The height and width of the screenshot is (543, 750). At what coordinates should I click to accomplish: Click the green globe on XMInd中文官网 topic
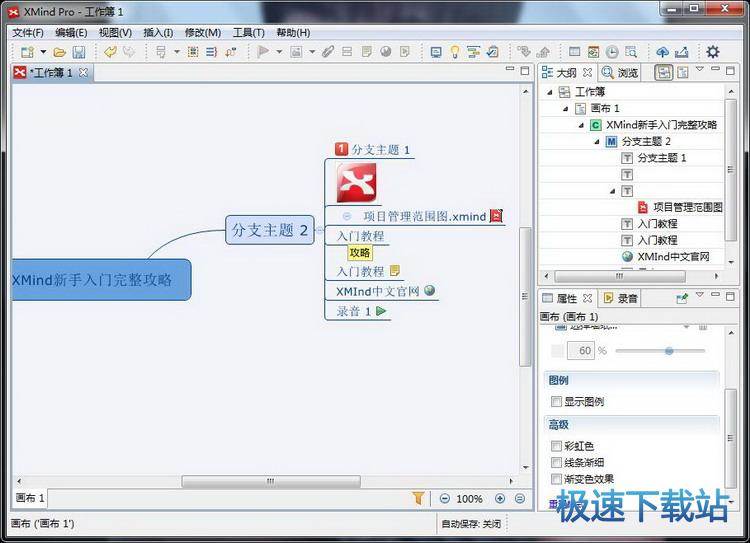[x=430, y=290]
